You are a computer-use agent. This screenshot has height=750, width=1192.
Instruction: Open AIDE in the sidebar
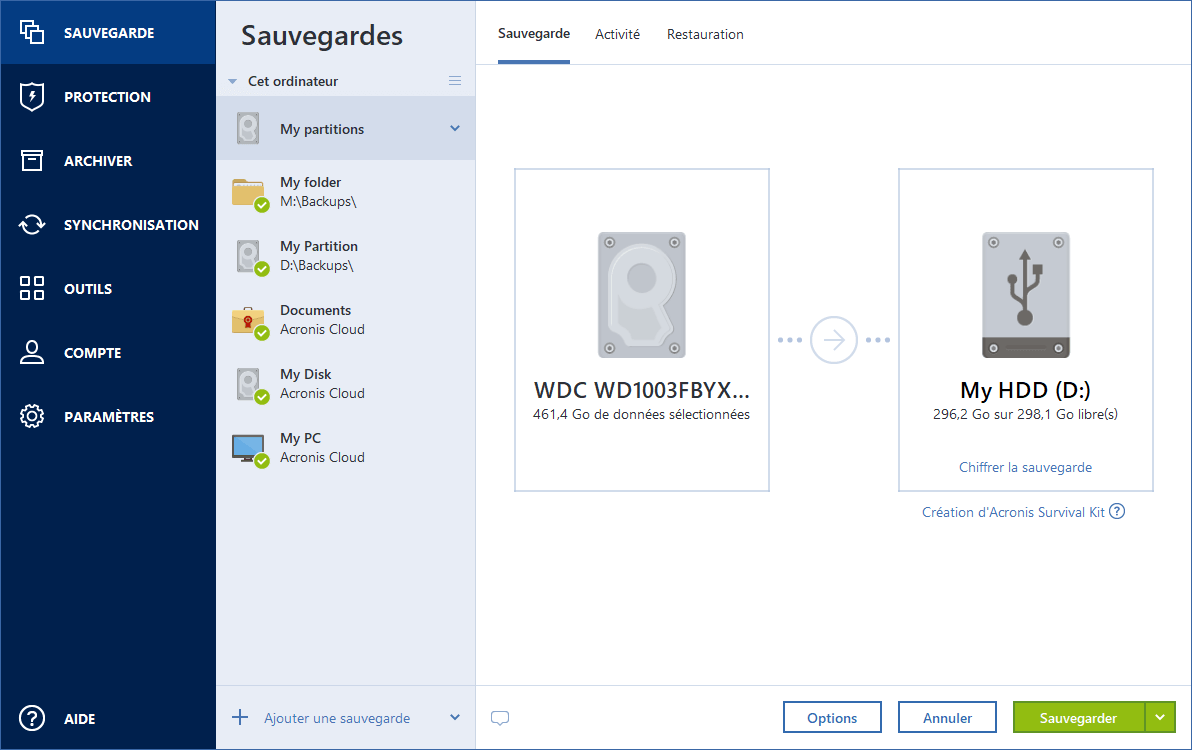point(108,718)
